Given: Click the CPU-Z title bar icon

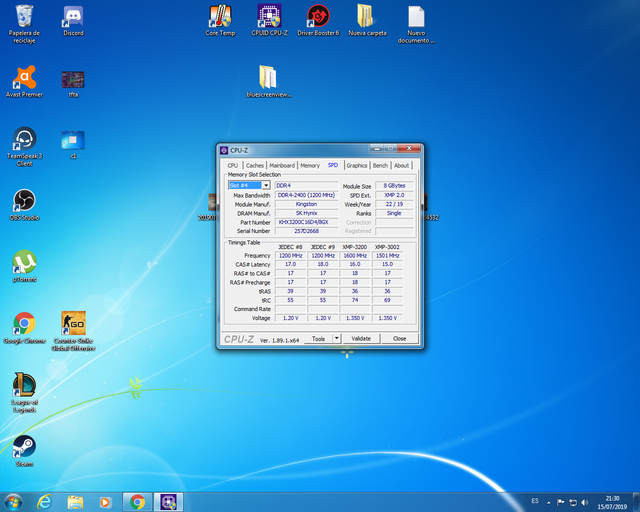Looking at the screenshot, I should (224, 150).
